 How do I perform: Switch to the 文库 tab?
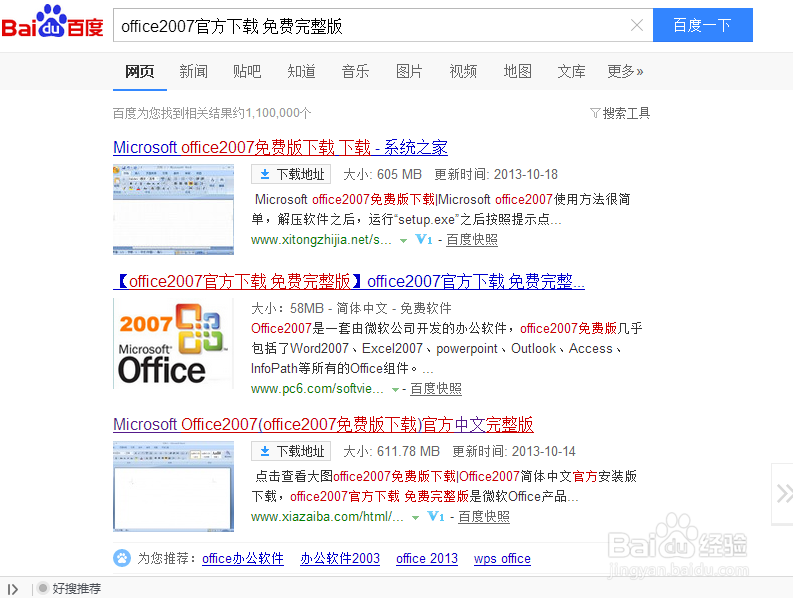571,71
